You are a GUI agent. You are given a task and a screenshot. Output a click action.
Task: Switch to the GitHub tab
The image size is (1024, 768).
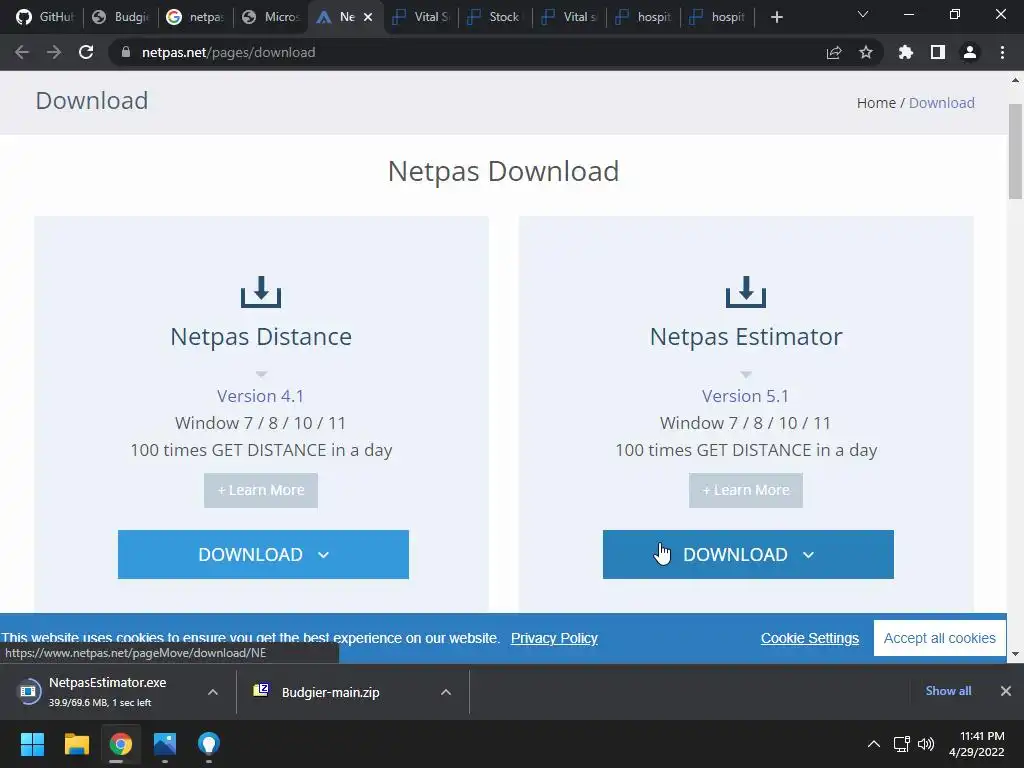pos(44,17)
